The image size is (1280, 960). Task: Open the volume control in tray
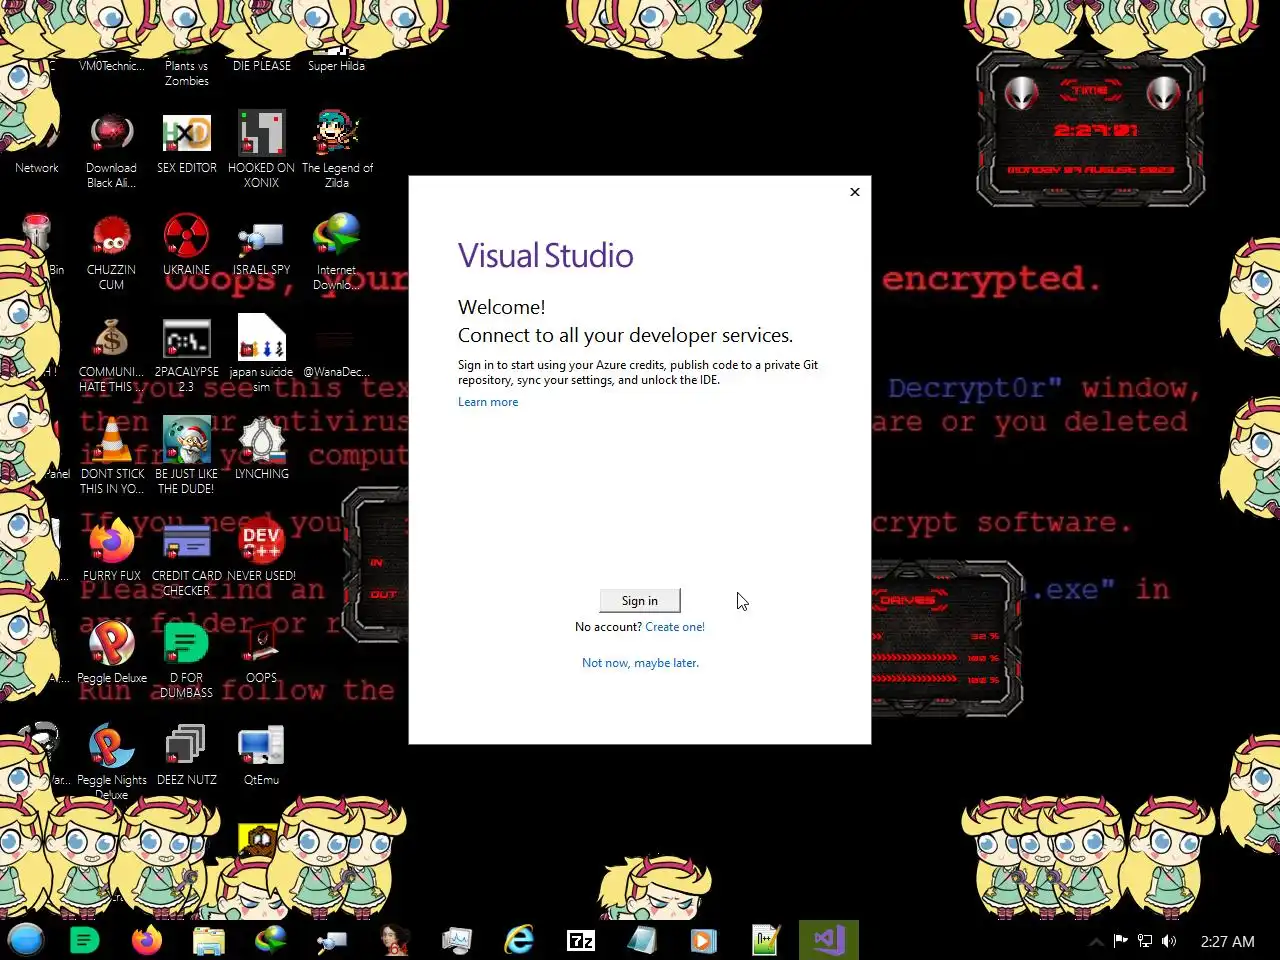coord(1169,941)
